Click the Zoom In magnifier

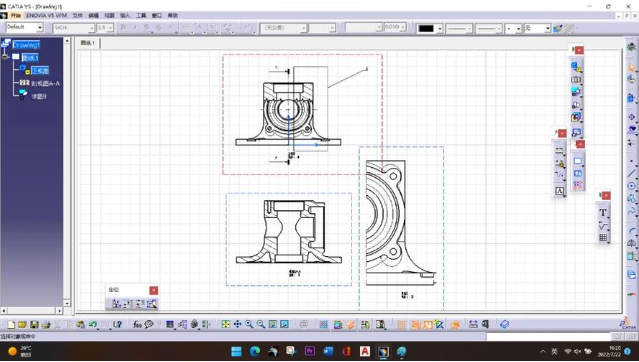point(249,324)
